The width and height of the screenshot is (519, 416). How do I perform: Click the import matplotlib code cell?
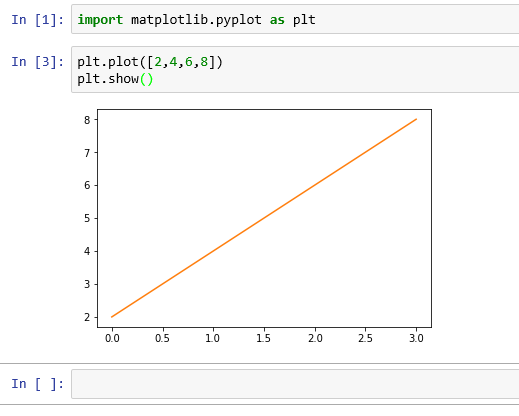pyautogui.click(x=295, y=19)
